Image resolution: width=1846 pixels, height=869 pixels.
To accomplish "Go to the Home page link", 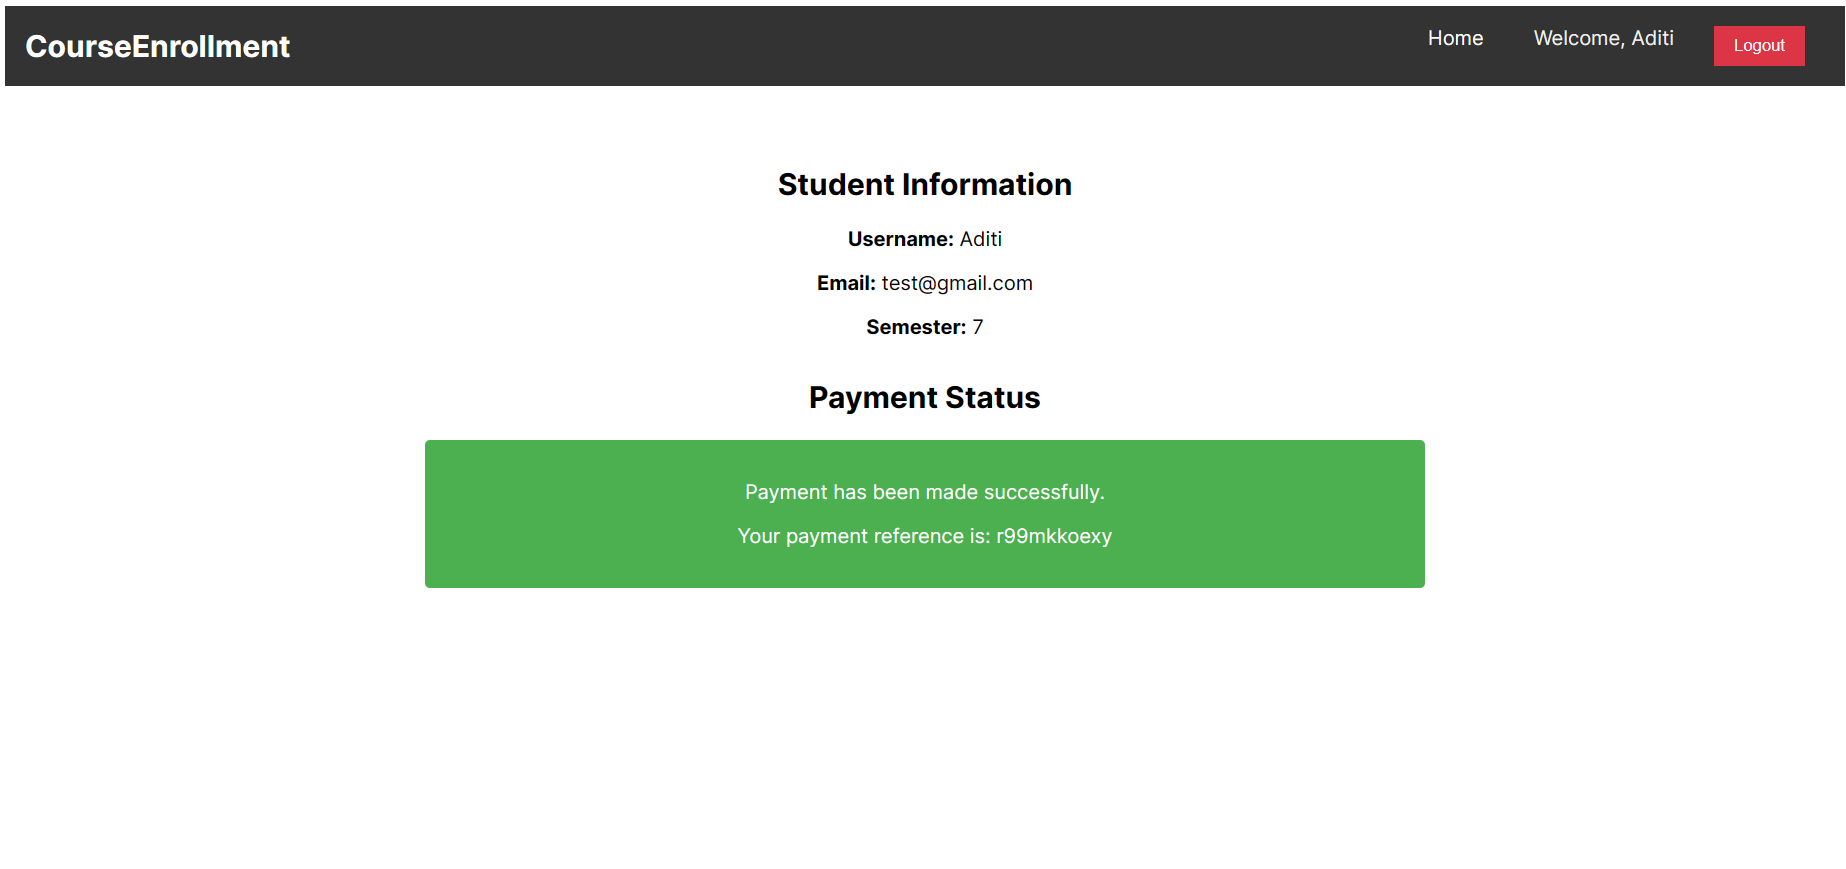I will (x=1455, y=38).
